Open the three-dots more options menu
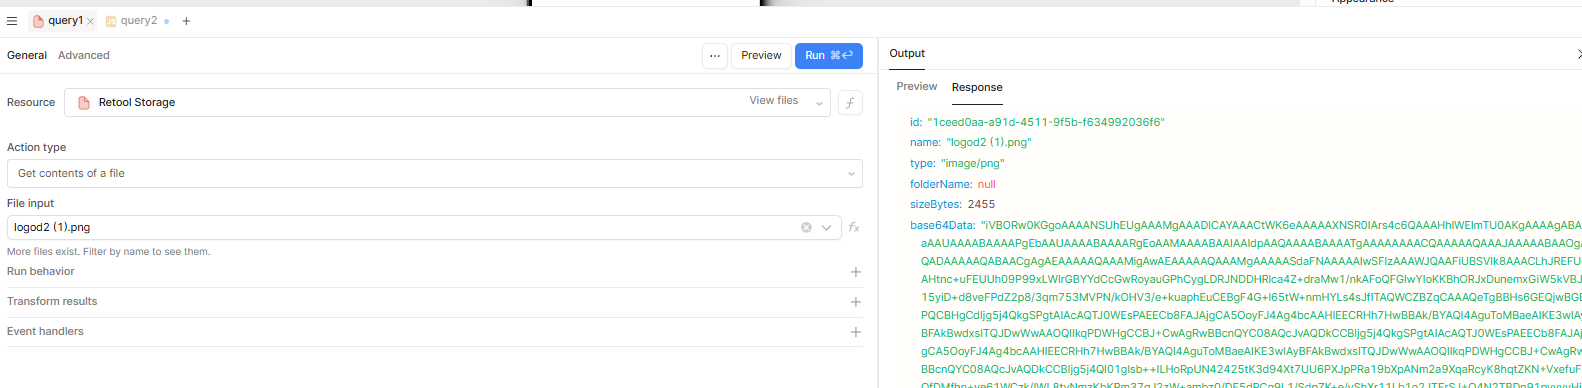This screenshot has height=388, width=1582. click(715, 56)
